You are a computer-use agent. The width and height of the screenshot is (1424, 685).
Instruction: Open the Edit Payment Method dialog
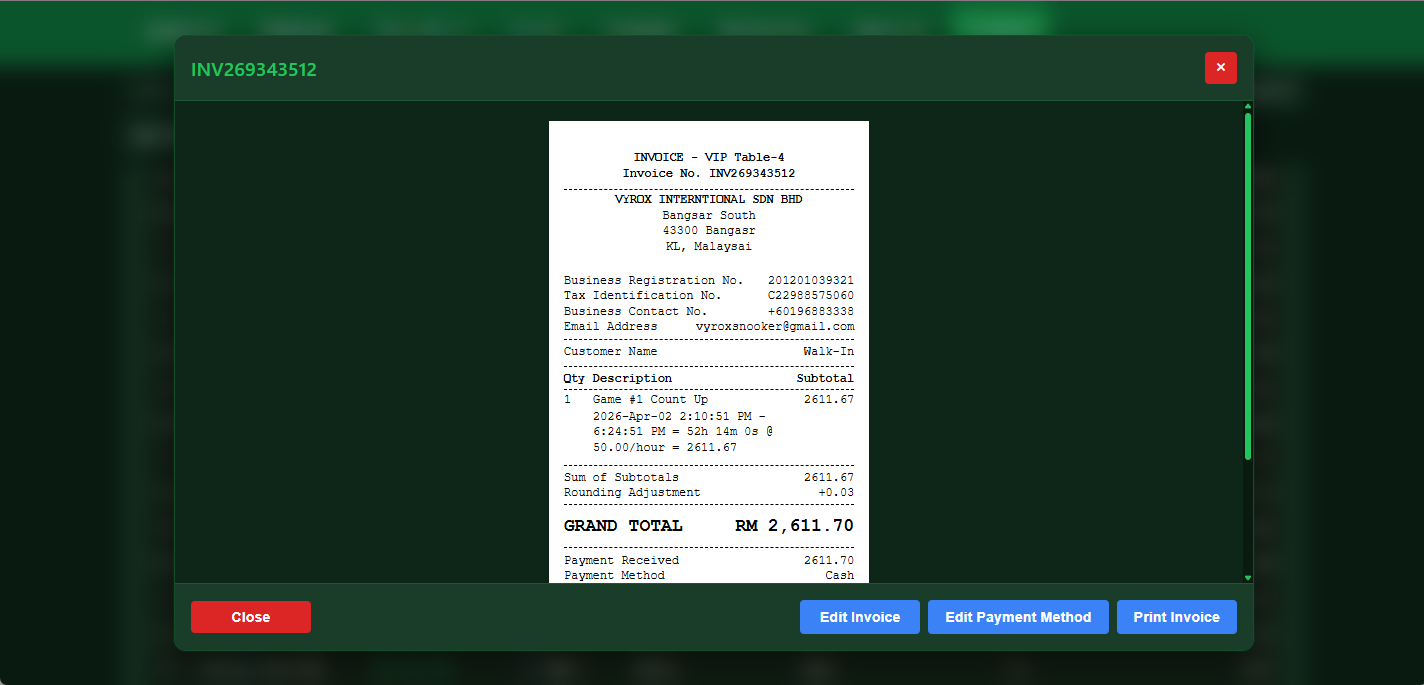tap(1018, 617)
